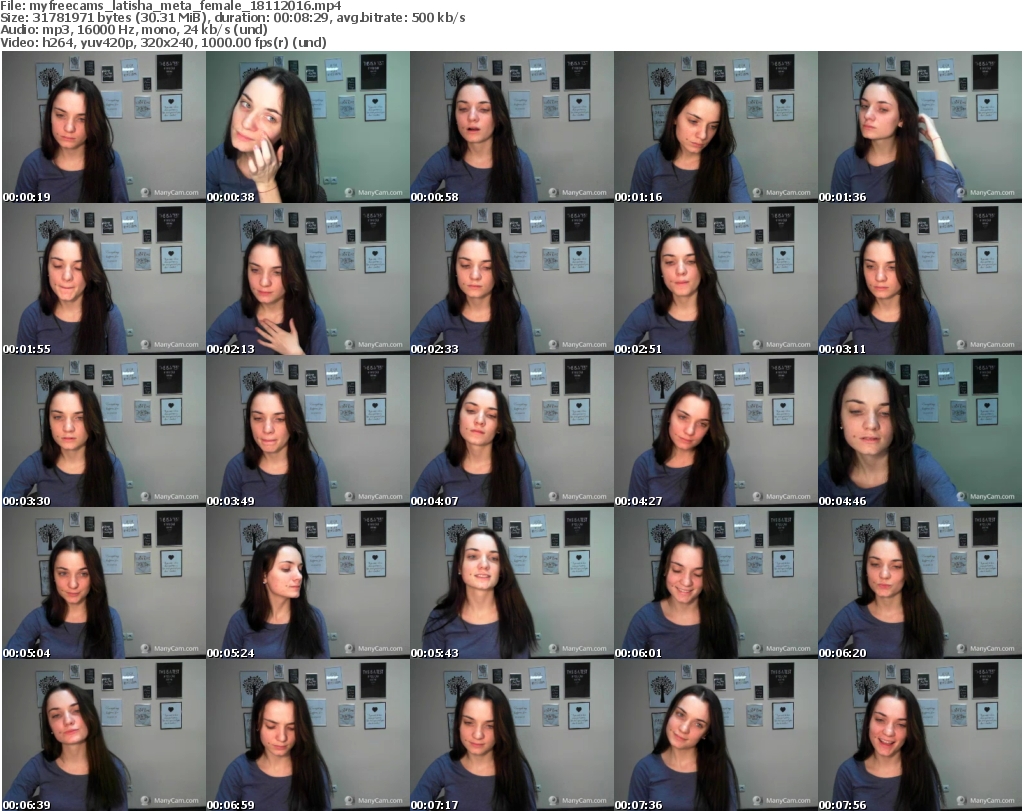Select the thumbnail at 00:04:07
This screenshot has height=811, width=1024.
tap(511, 431)
